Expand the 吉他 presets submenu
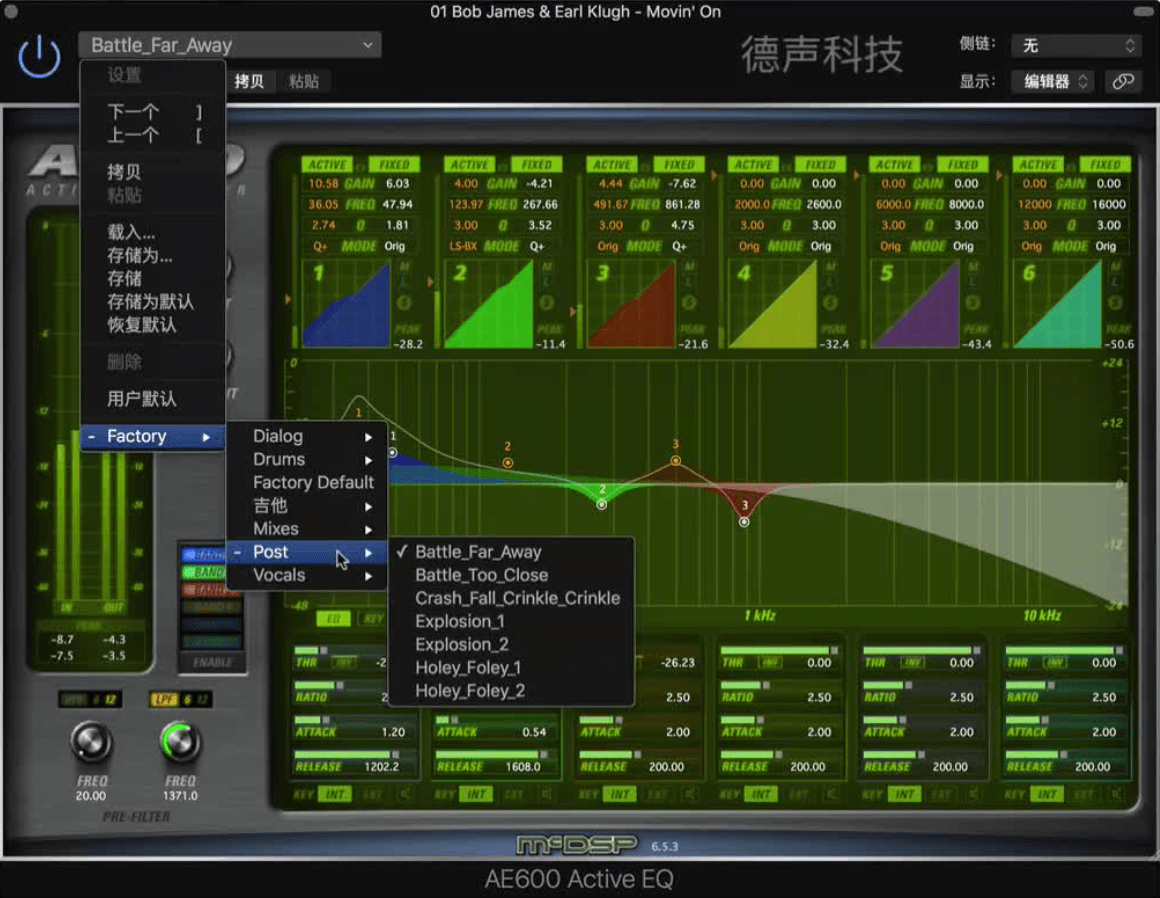 307,506
